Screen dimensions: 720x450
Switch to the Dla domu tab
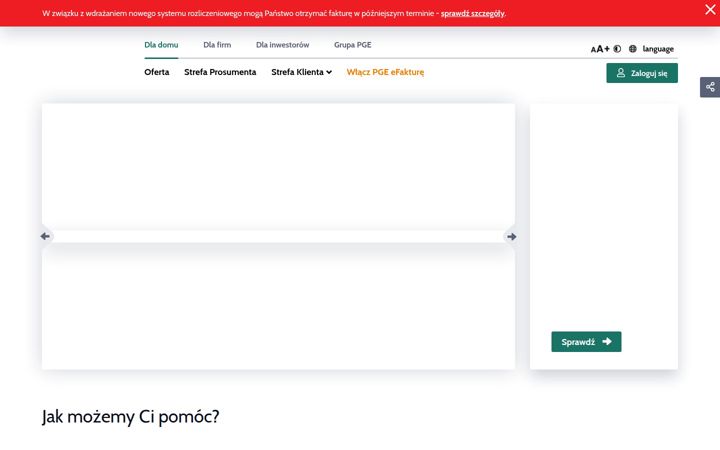161,45
